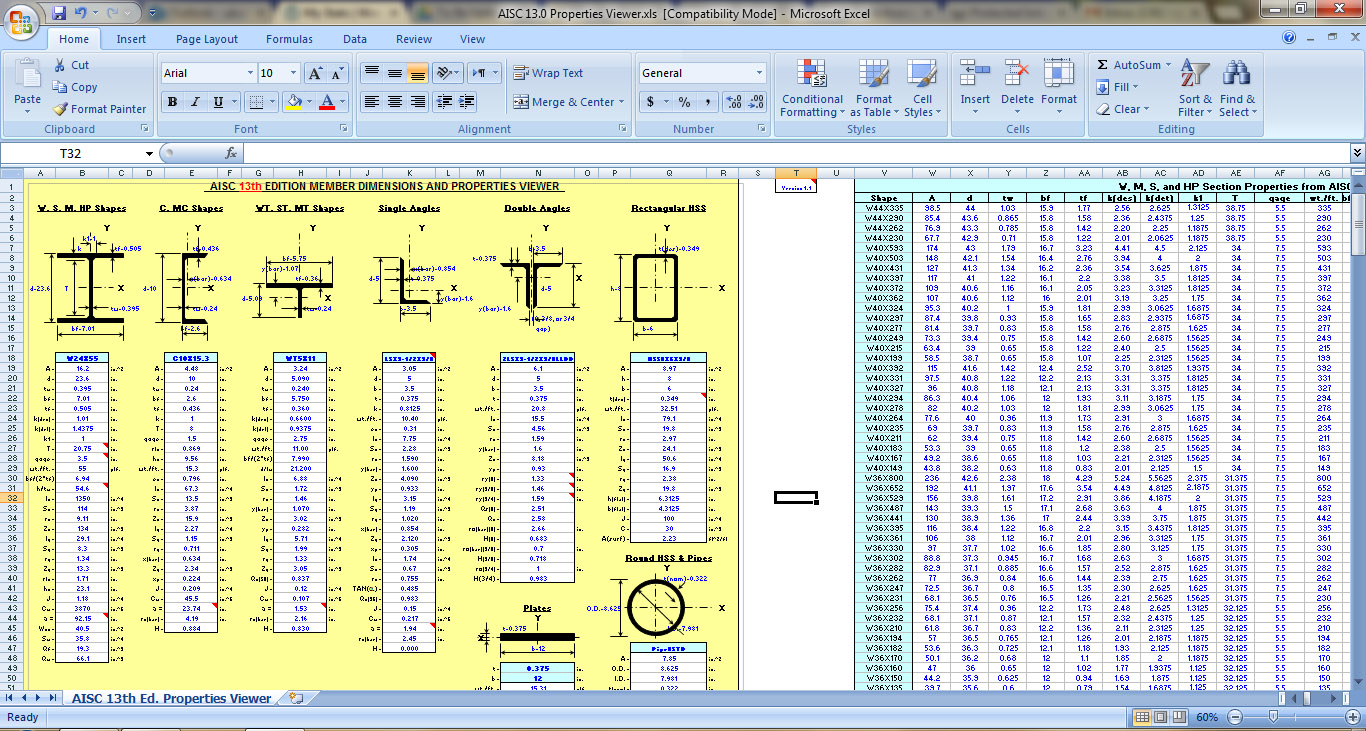Click the Insert cells icon
The width and height of the screenshot is (1366, 731).
[975, 74]
